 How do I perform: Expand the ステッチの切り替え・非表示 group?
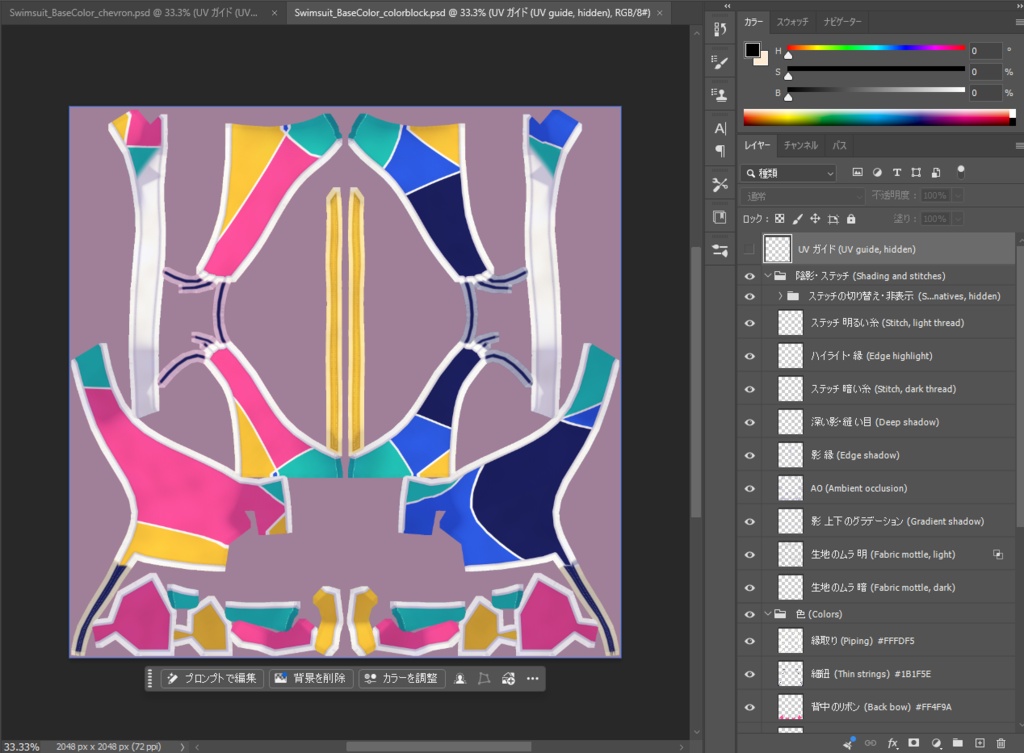coord(780,296)
